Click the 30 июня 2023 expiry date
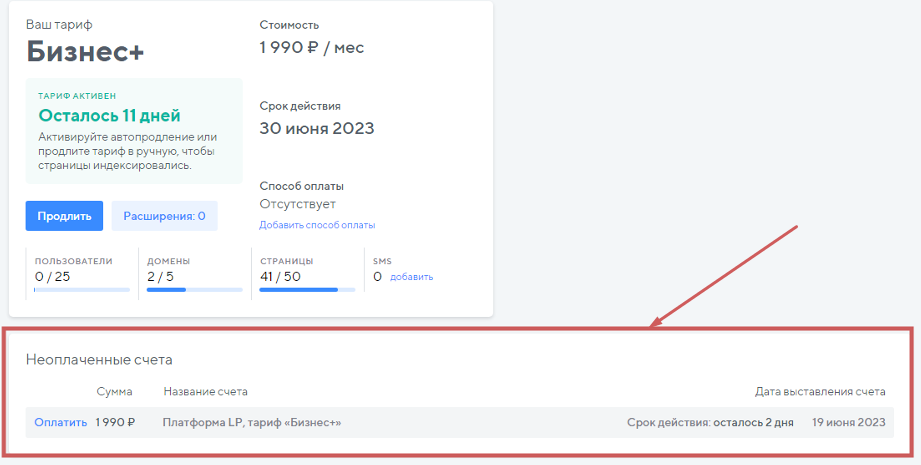 (x=316, y=128)
